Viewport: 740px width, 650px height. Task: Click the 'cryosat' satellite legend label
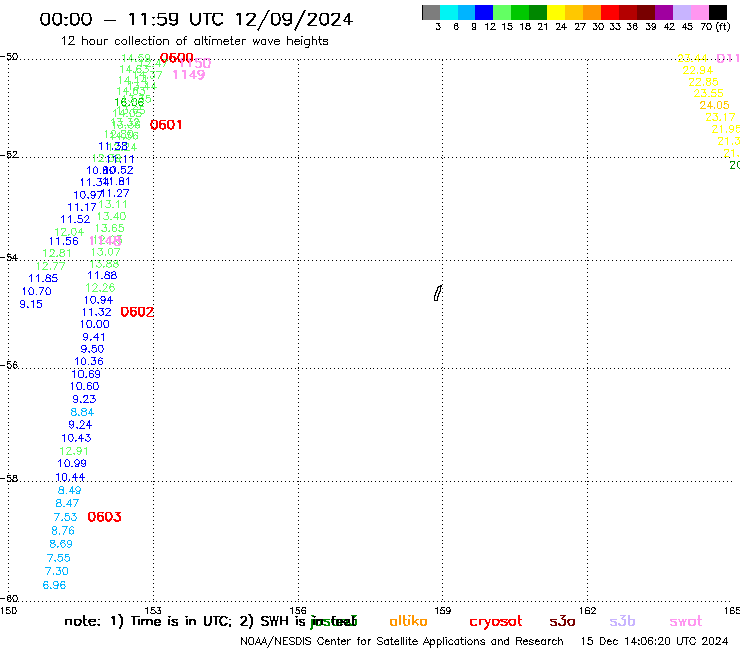(496, 622)
